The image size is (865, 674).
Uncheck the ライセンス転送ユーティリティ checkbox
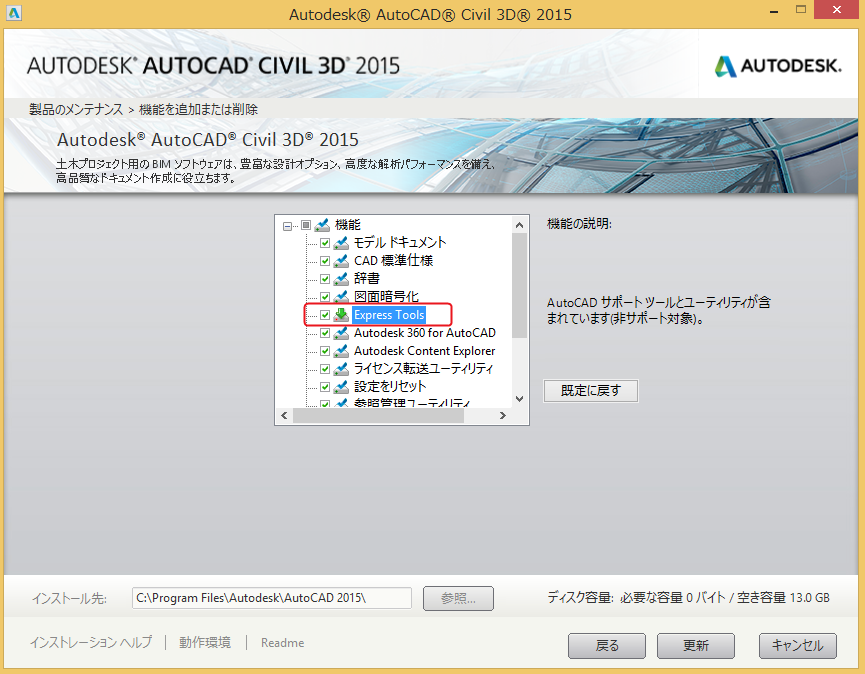click(325, 369)
